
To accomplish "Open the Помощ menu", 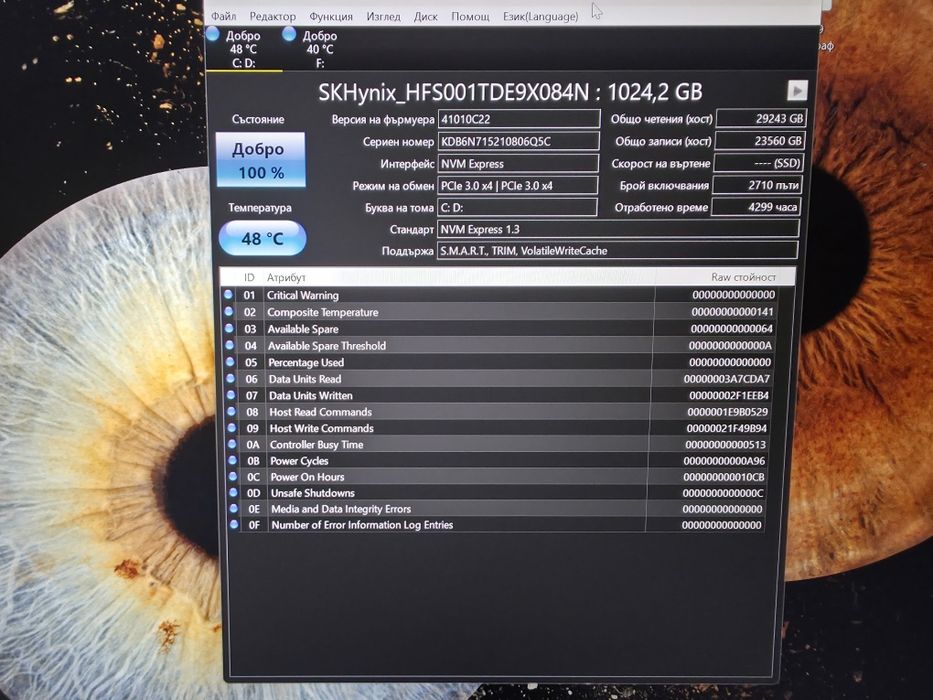I will [x=470, y=17].
